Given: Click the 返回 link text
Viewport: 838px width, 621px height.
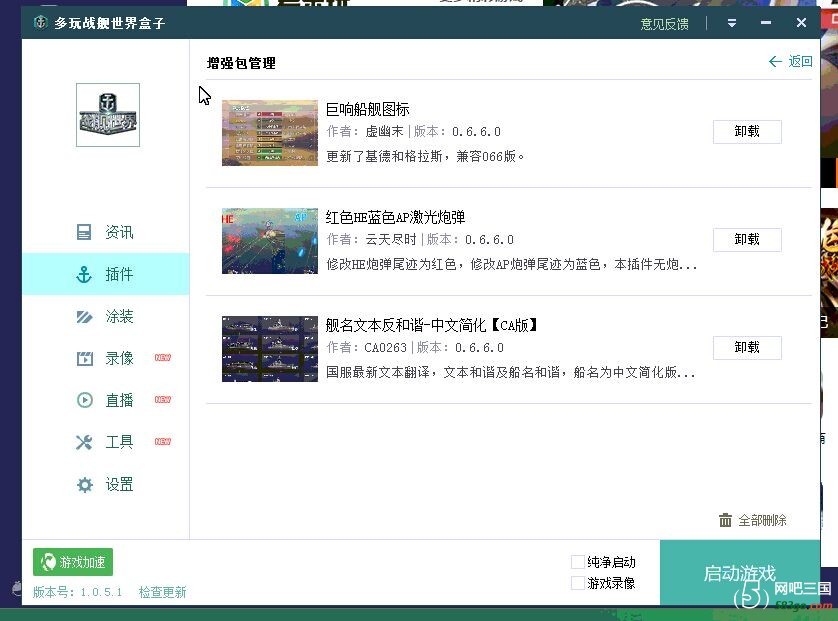Looking at the screenshot, I should pos(800,61).
